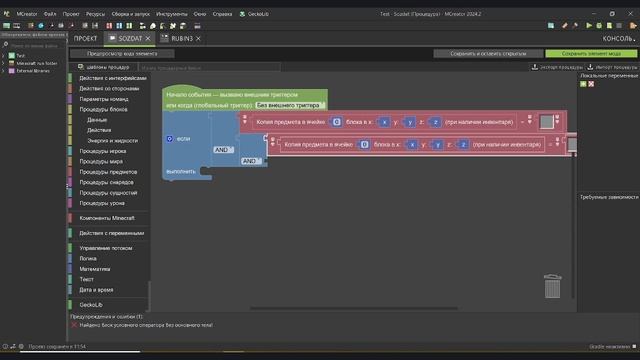Screen dimensions: 640x360
Task: Click green 'Сохранить элемент мода' button
Action: (591, 53)
